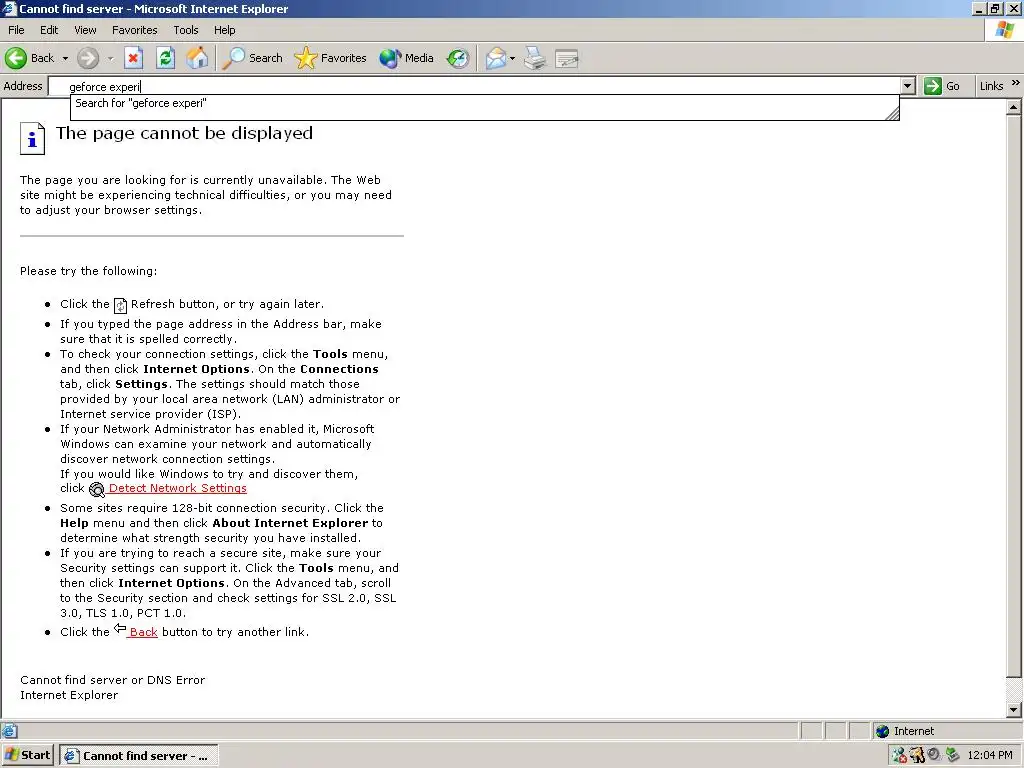This screenshot has height=768, width=1024.
Task: Click the IE page icon in status bar
Action: click(9, 731)
